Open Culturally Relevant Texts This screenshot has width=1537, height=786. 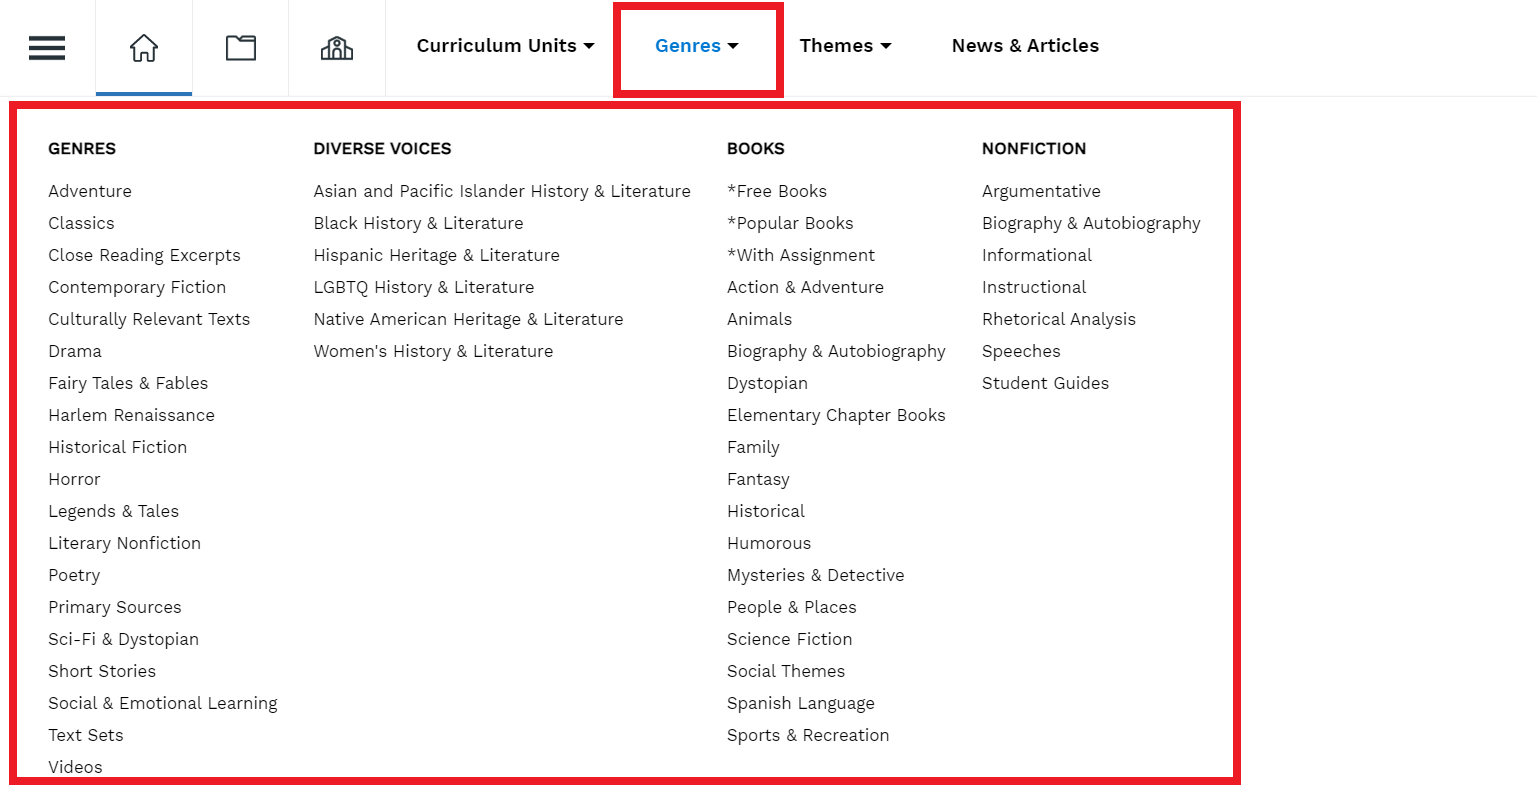click(x=149, y=319)
